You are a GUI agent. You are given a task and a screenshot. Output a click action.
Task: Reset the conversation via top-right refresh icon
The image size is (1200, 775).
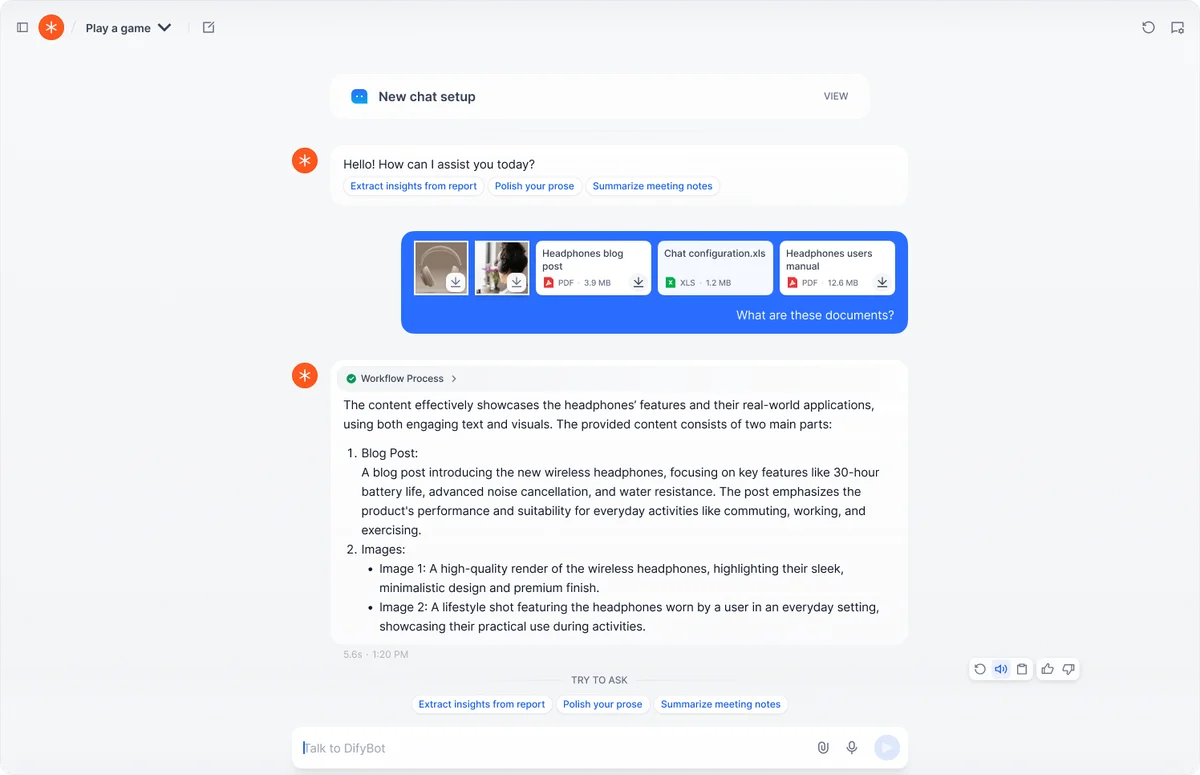point(1148,27)
